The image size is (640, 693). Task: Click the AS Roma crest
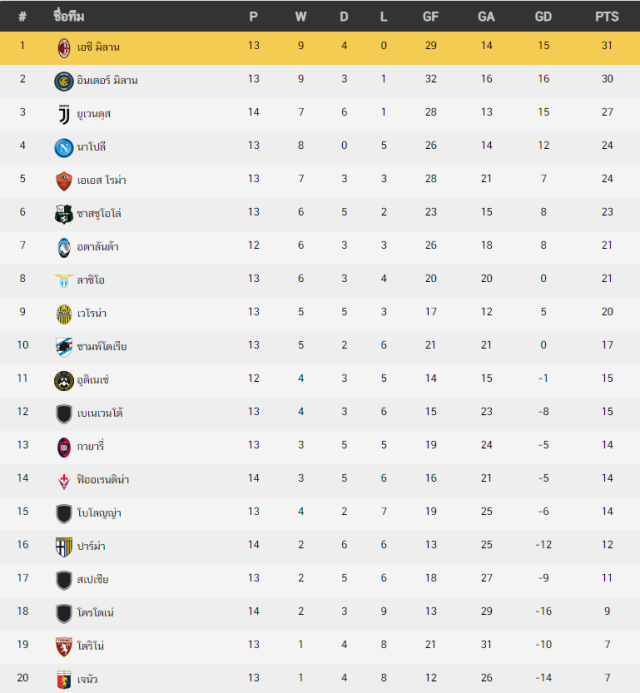[x=64, y=181]
